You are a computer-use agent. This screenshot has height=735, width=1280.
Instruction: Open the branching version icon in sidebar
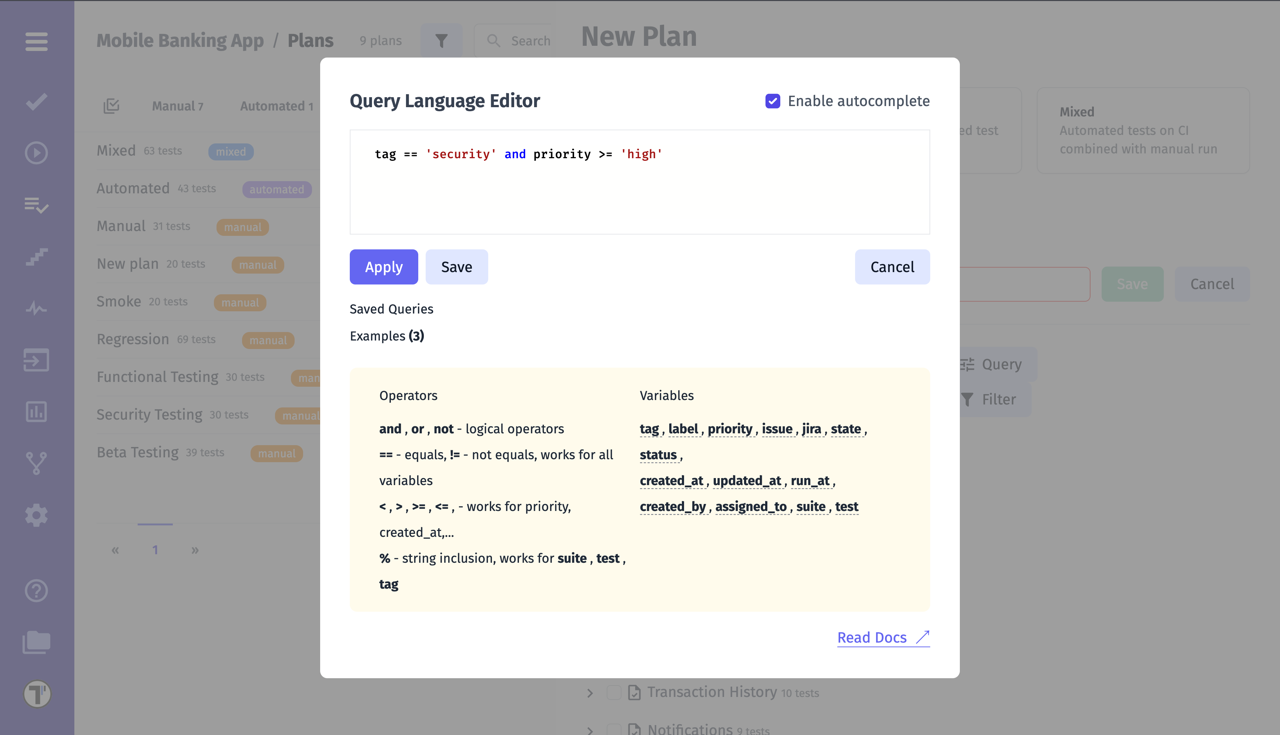(36, 463)
